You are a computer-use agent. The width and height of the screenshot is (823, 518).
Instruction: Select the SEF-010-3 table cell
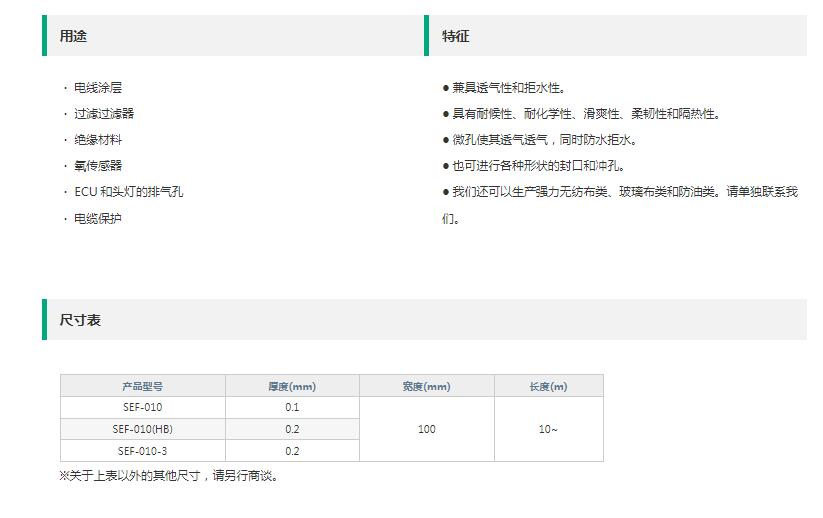[143, 451]
